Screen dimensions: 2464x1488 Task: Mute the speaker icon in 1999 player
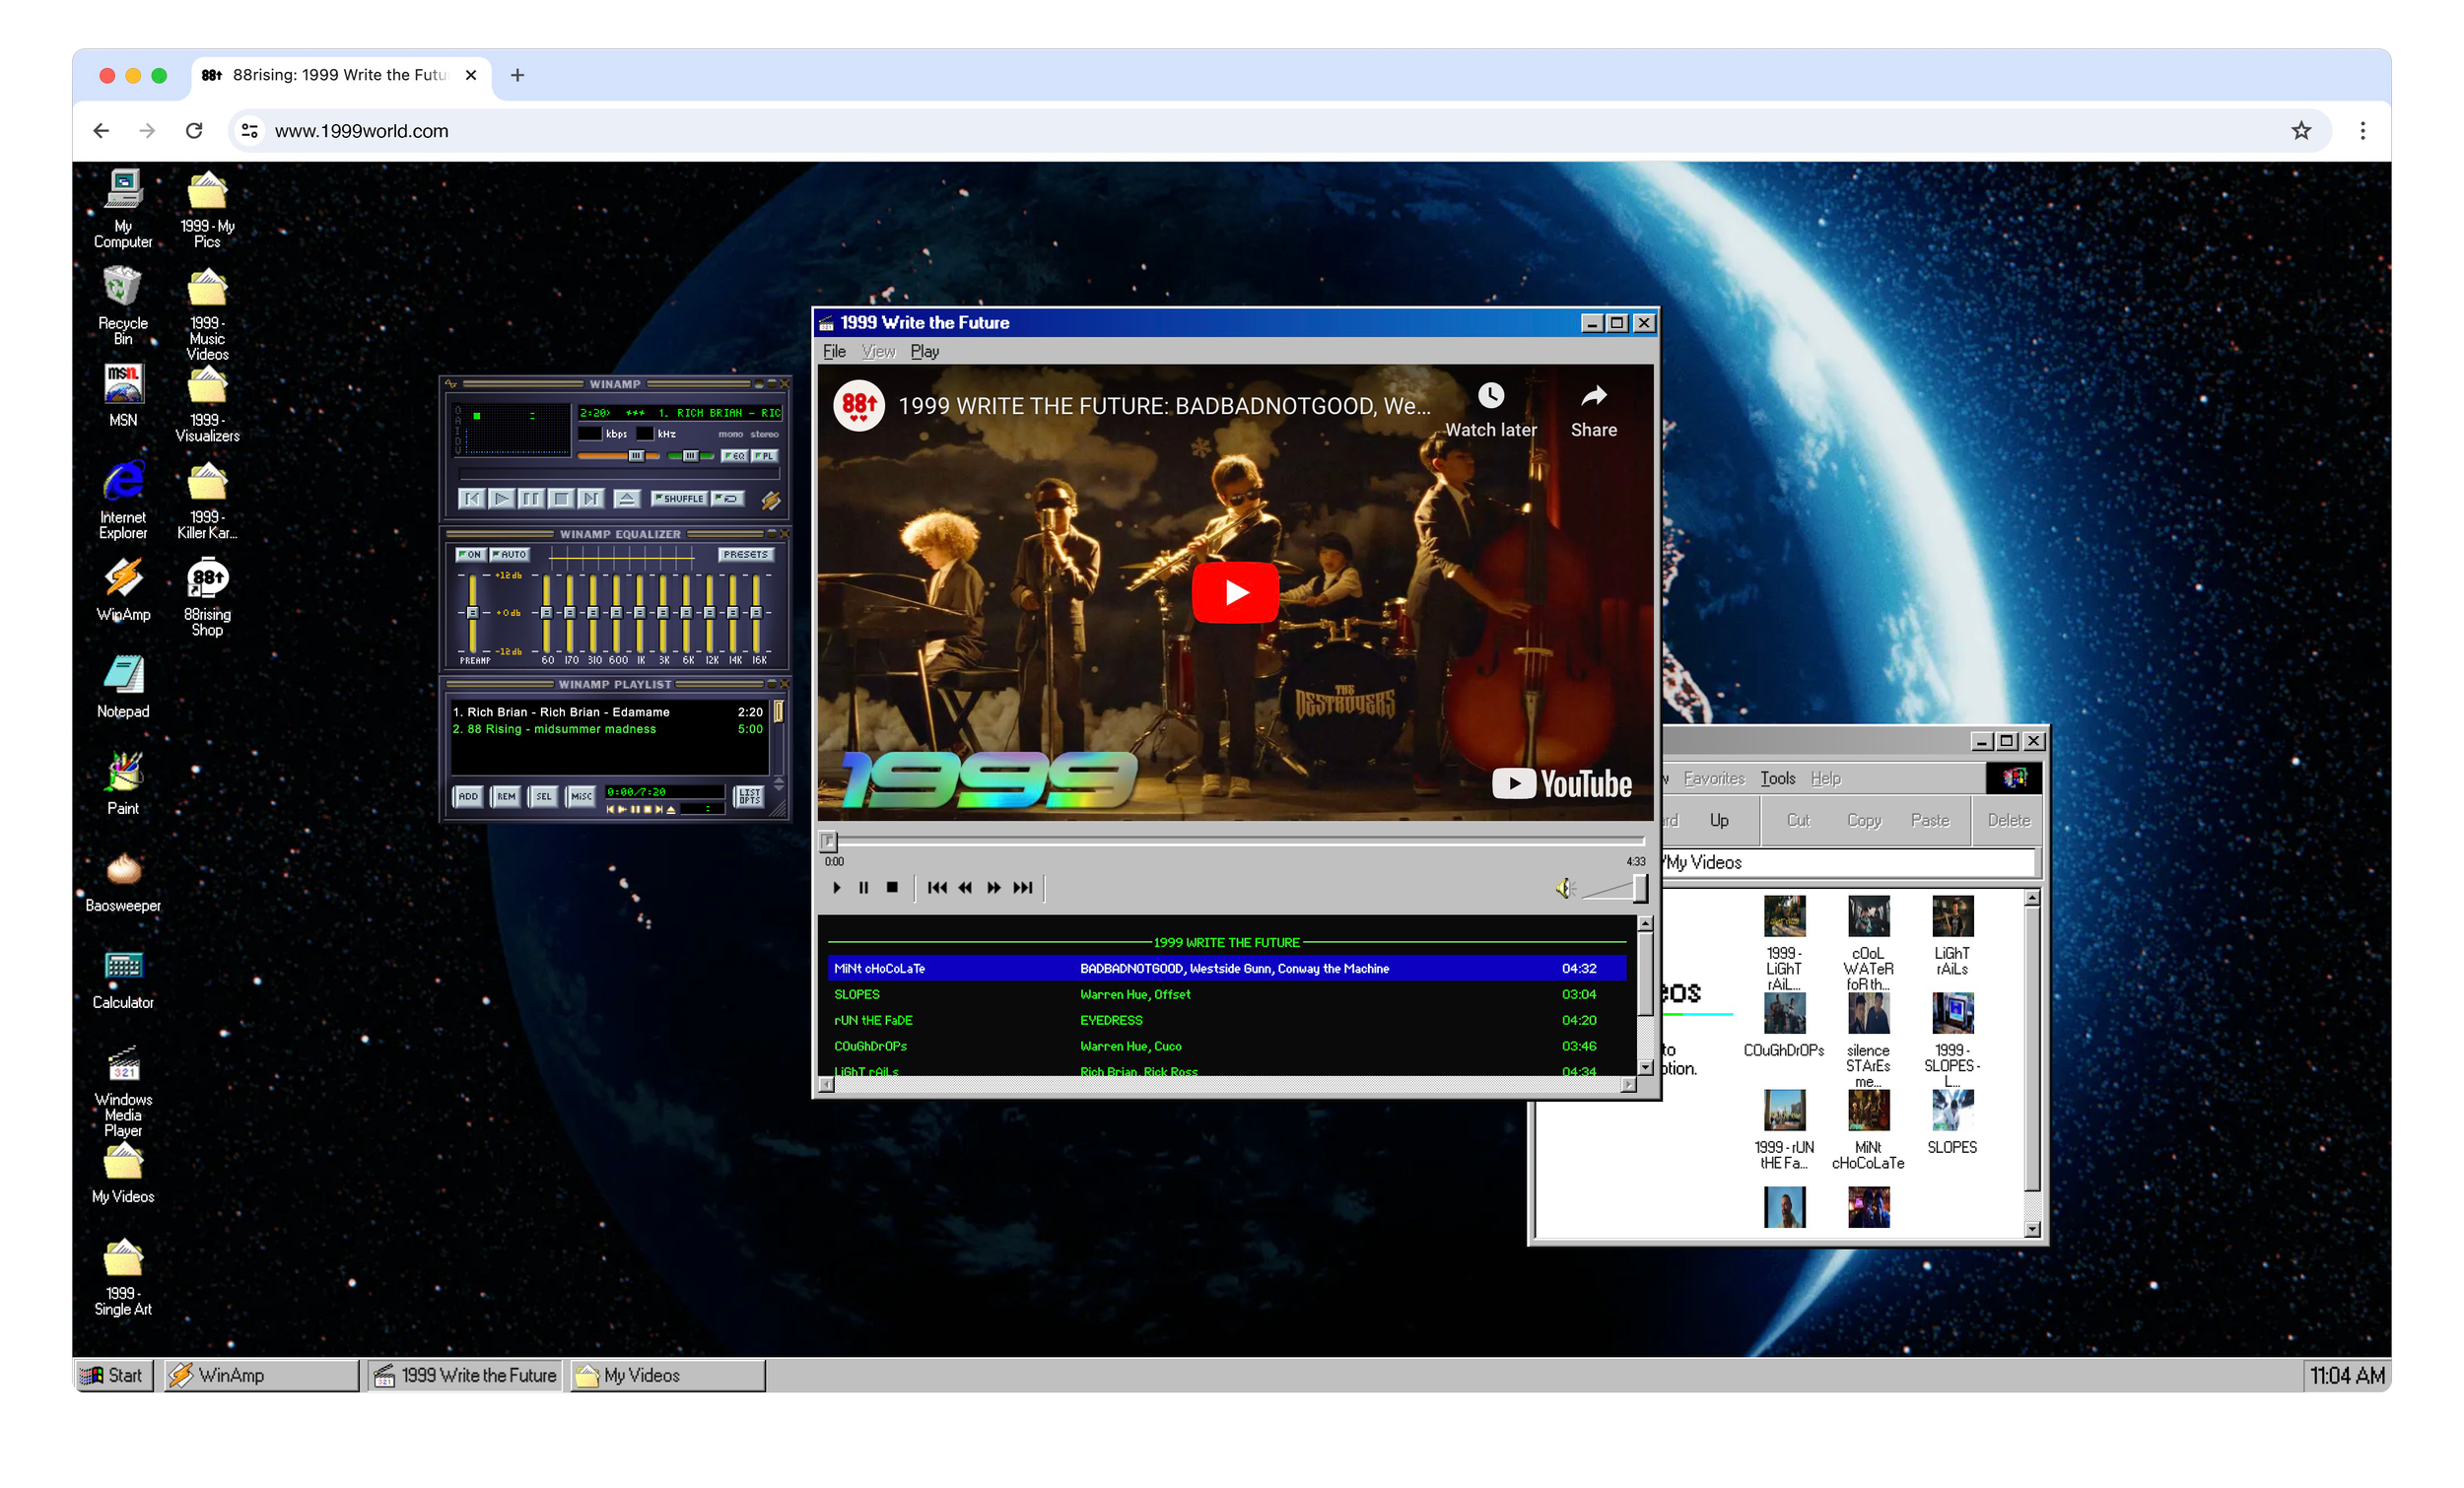(1565, 888)
